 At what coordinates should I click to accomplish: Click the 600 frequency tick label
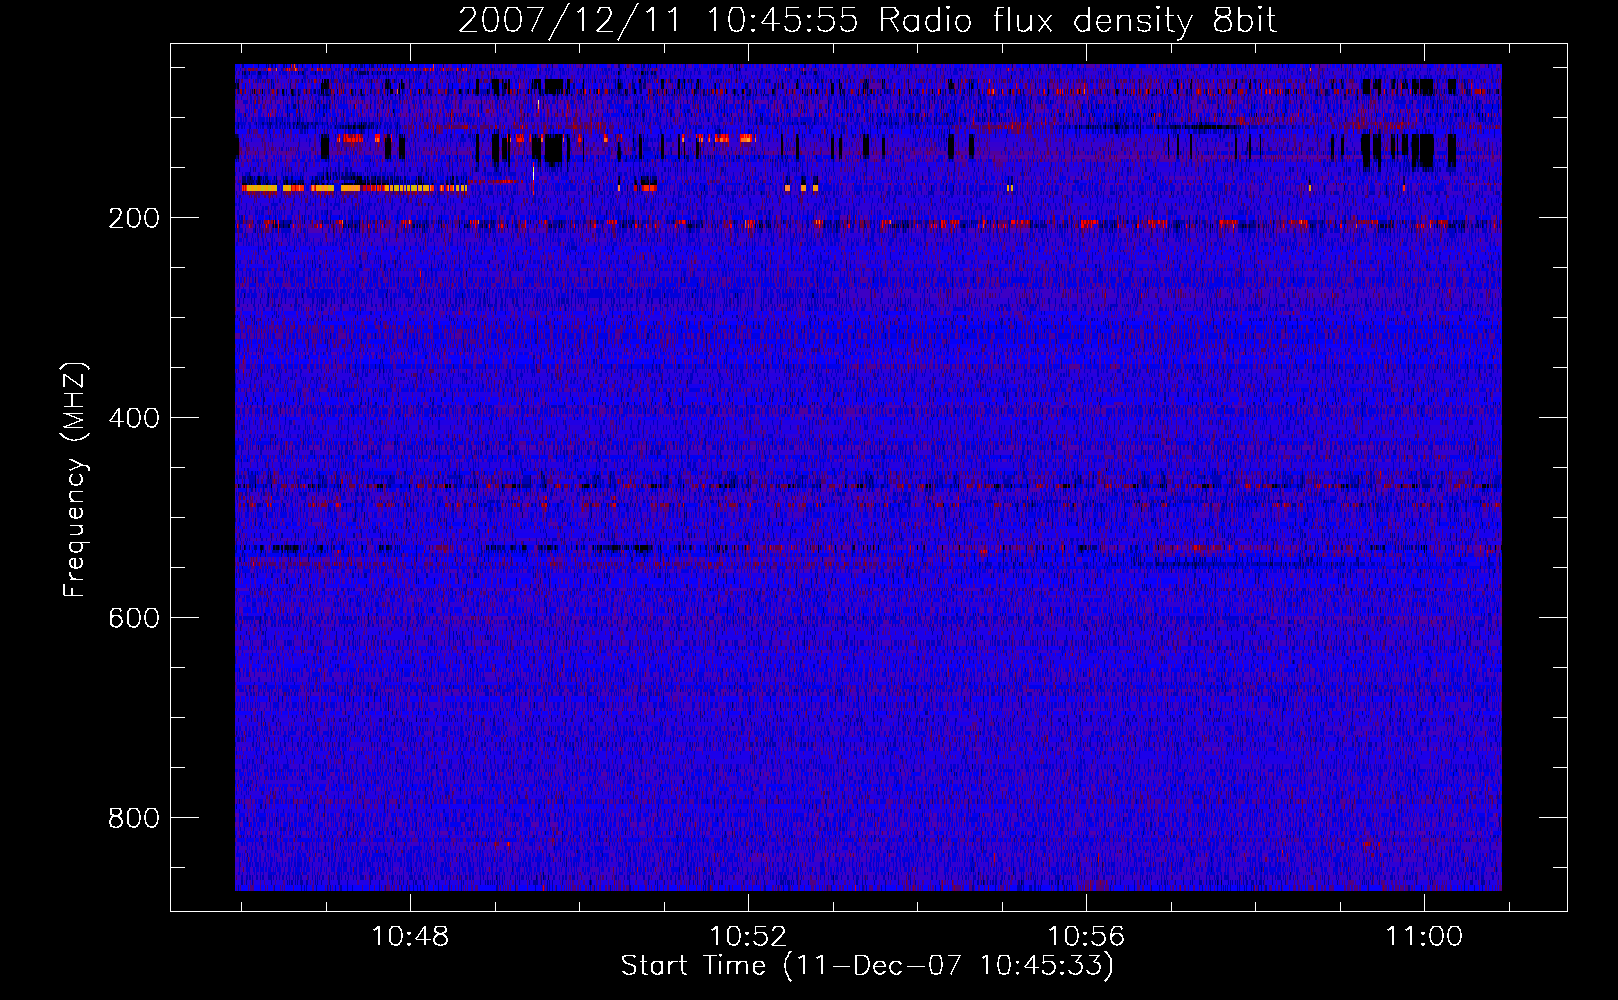[x=134, y=618]
